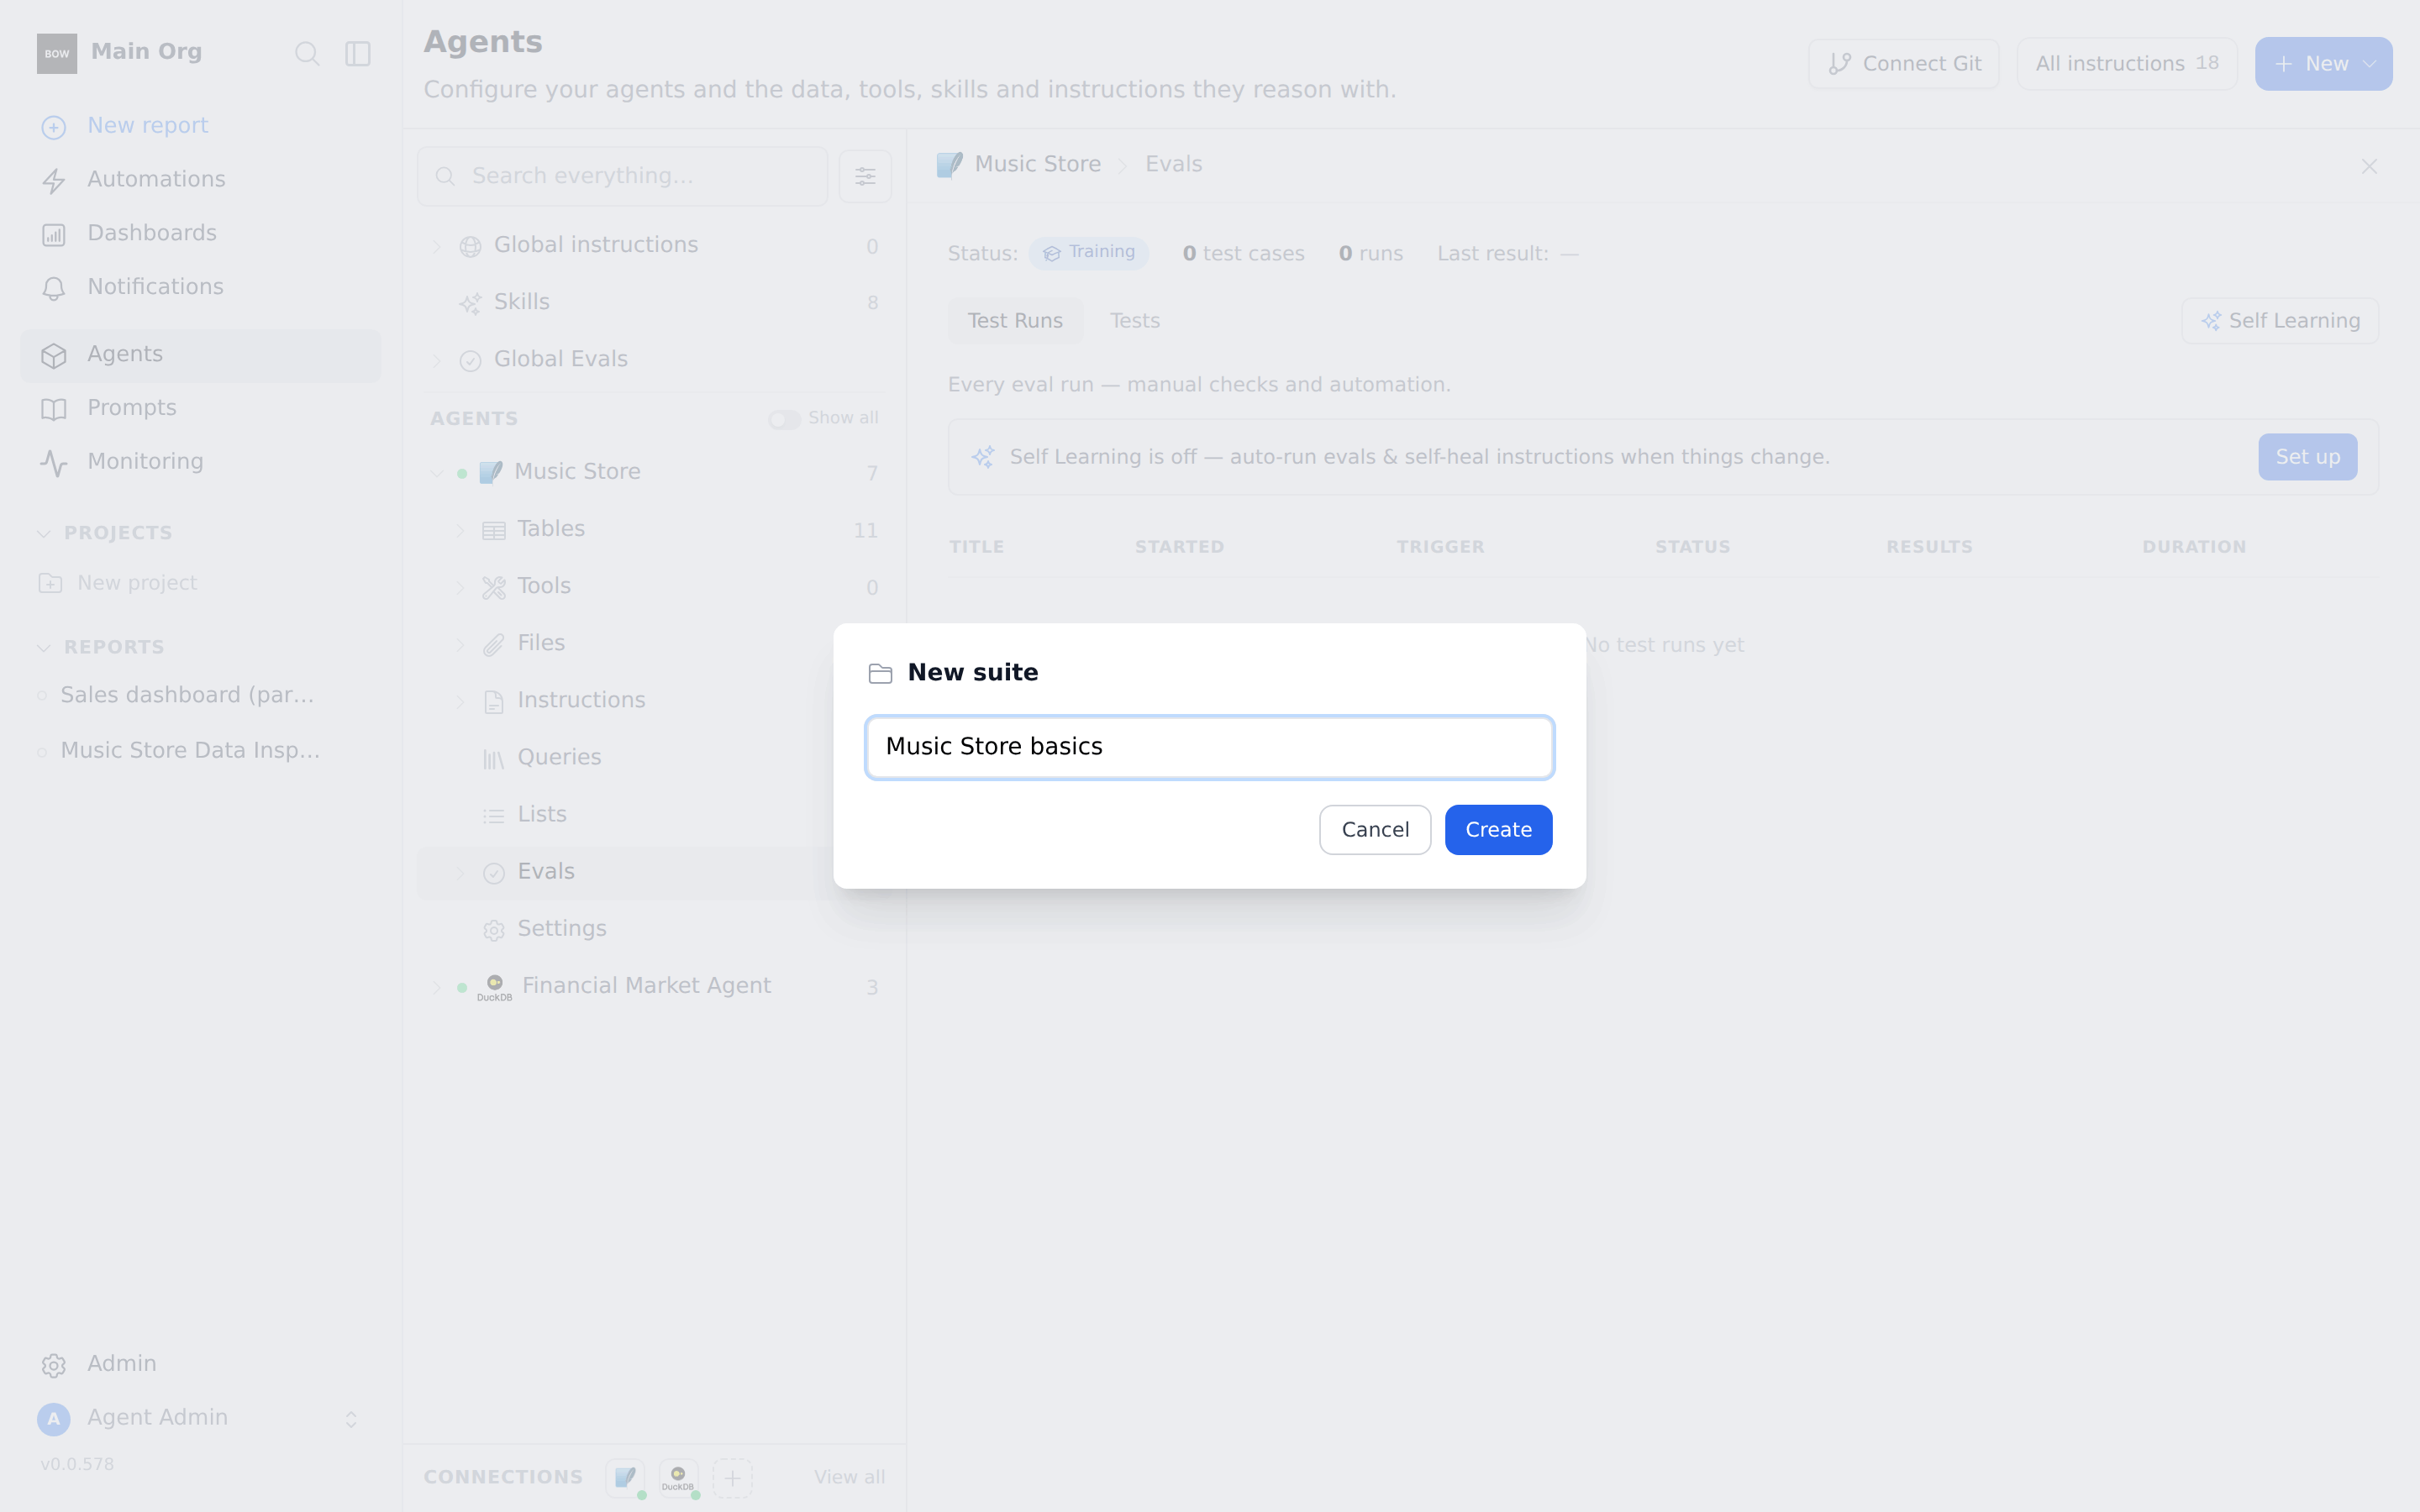This screenshot has width=2420, height=1512.
Task: Open Skills item
Action: (521, 302)
